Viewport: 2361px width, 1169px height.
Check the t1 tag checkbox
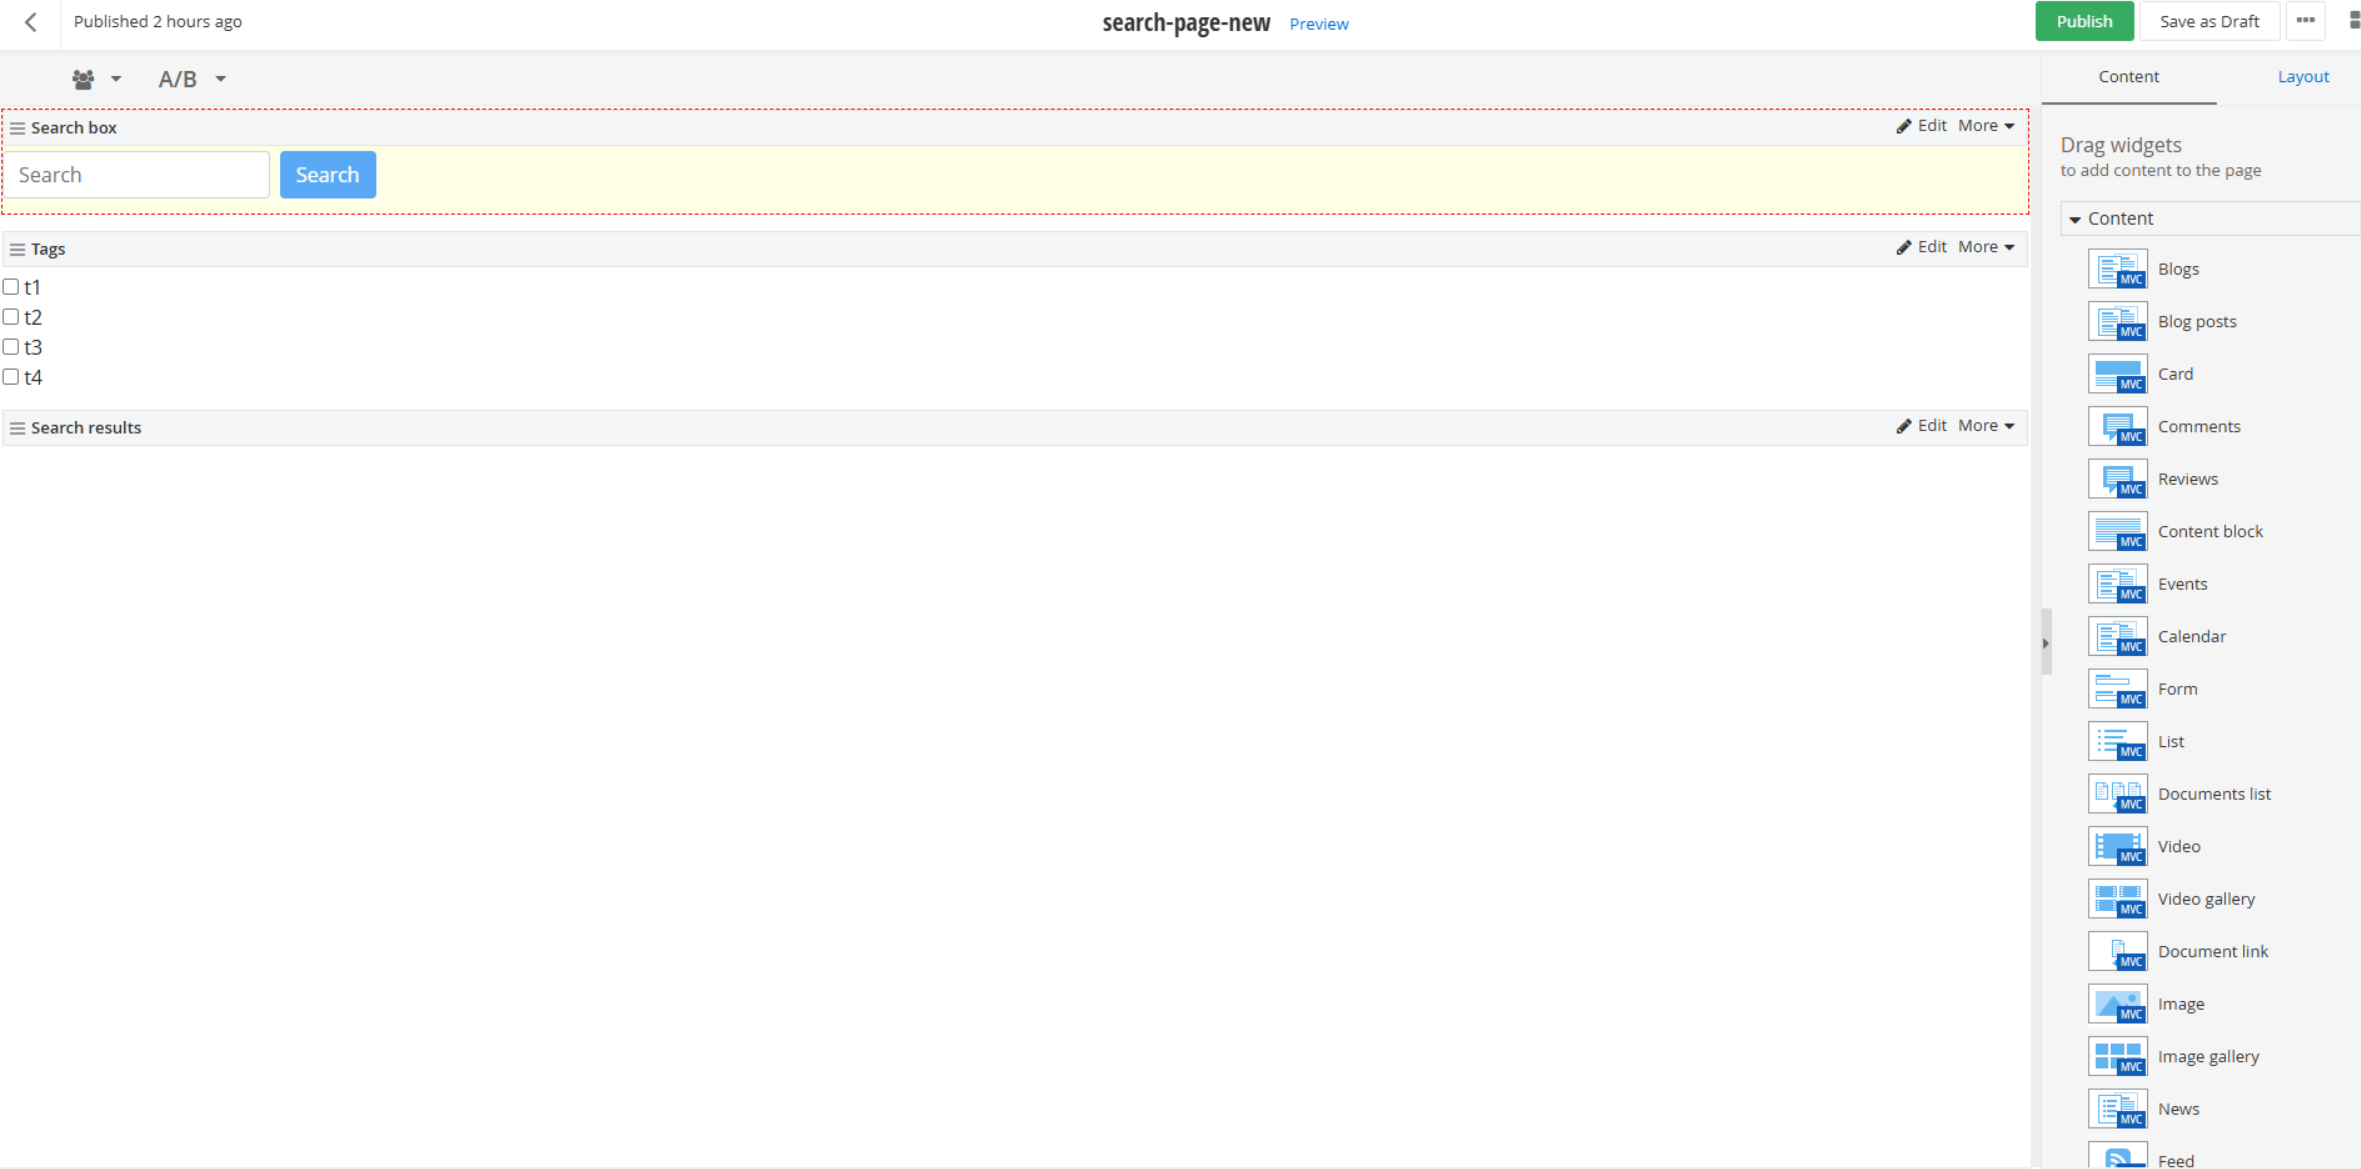pos(11,287)
